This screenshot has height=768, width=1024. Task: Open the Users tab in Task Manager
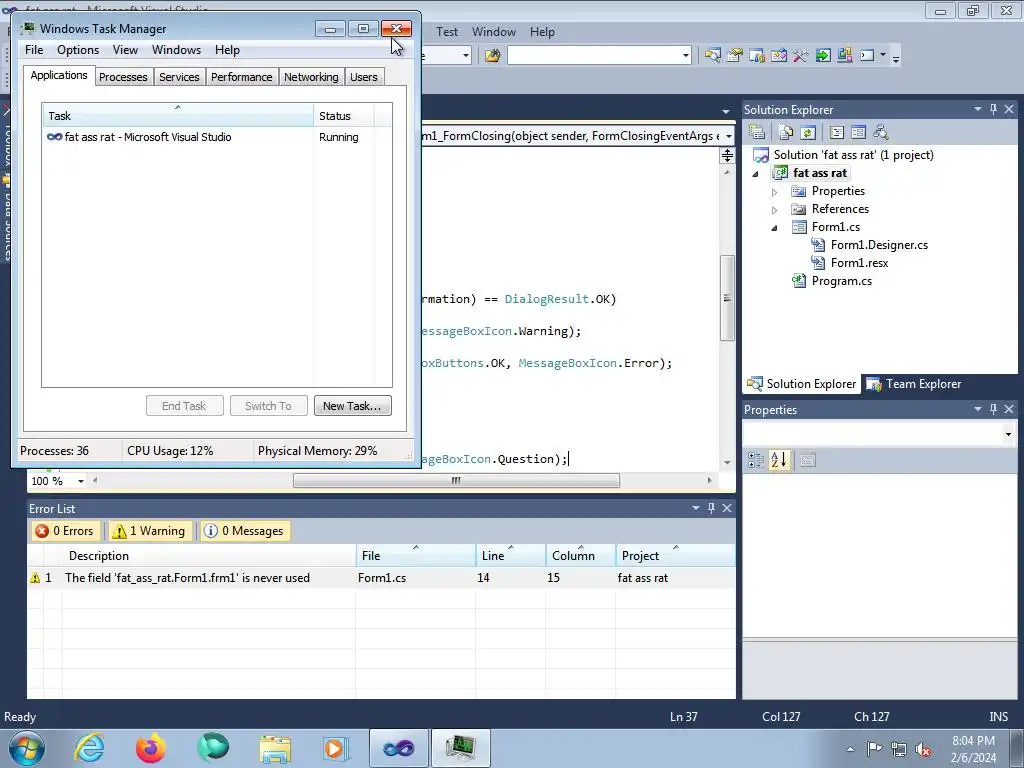364,77
